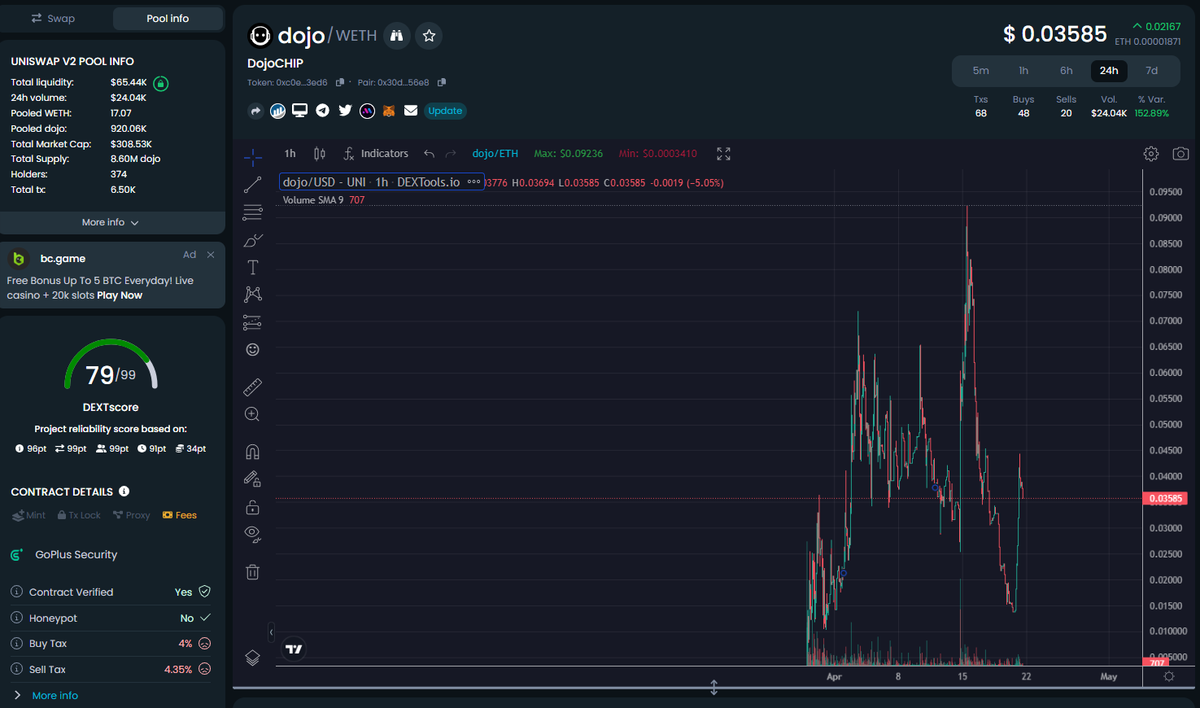
Task: Open the chart legend options dots menu
Action: [474, 183]
